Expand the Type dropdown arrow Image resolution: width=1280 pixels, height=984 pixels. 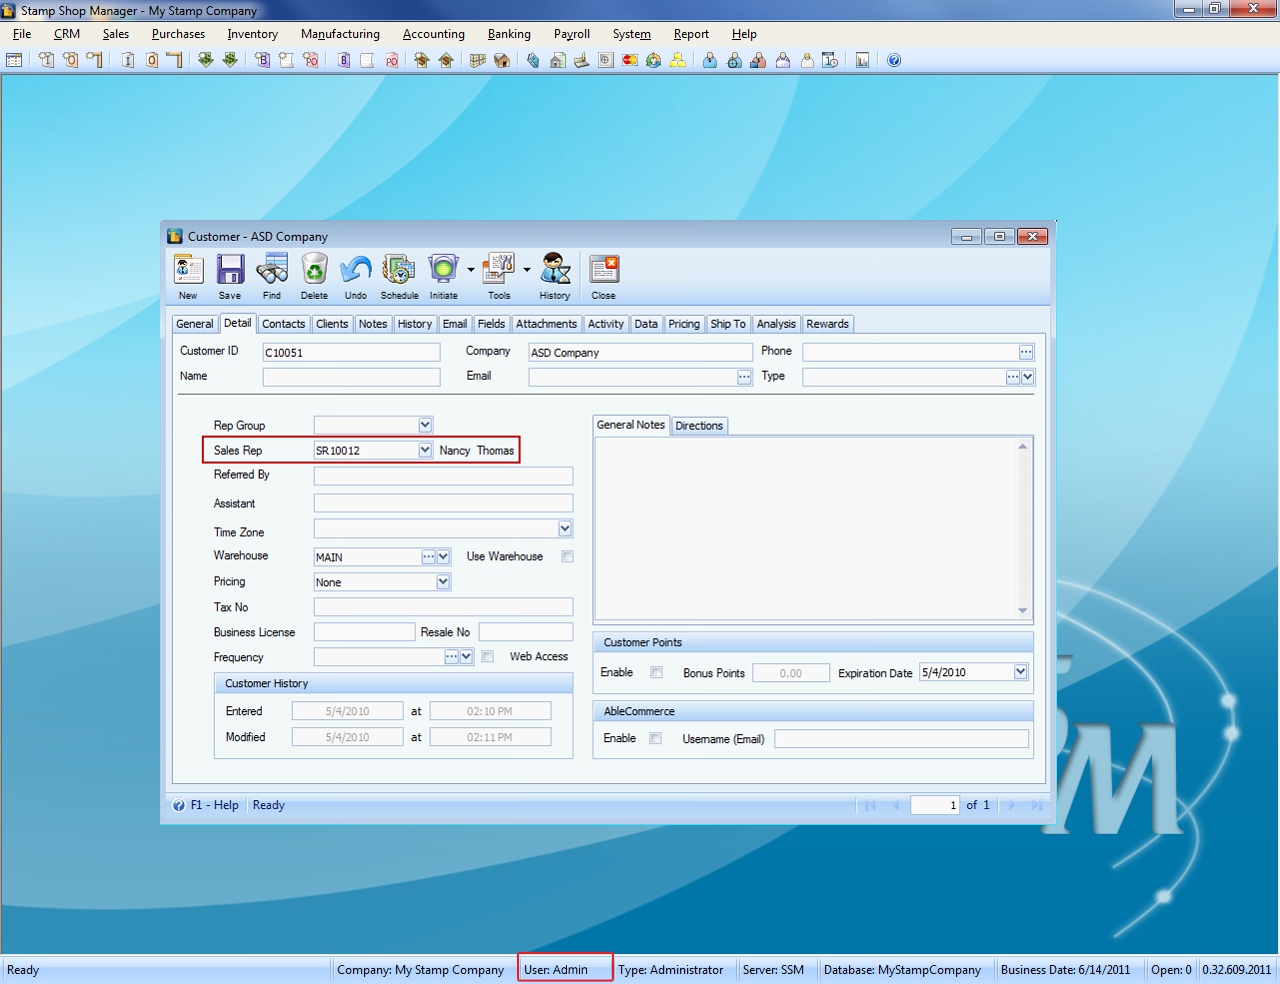click(1028, 377)
